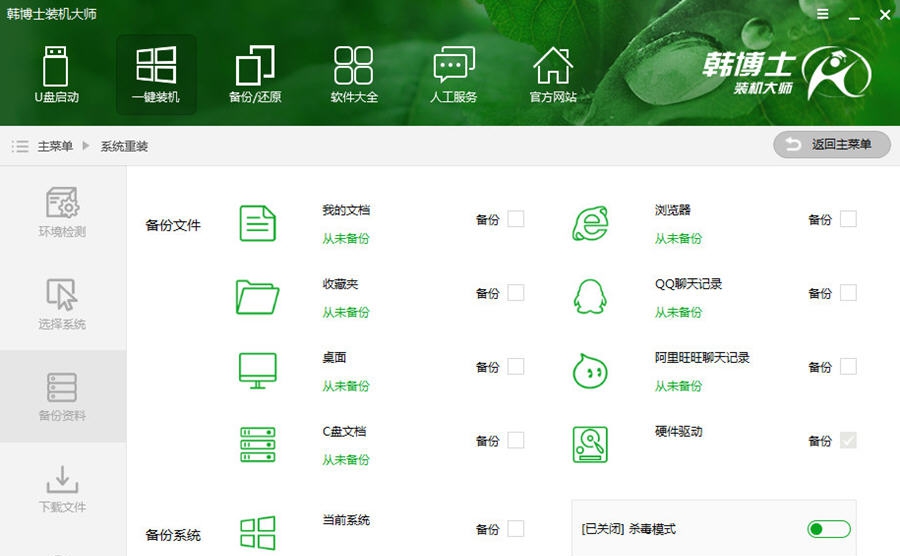Click the QQ聊天记录 penguin icon
Screen dimensions: 900x556
590,297
